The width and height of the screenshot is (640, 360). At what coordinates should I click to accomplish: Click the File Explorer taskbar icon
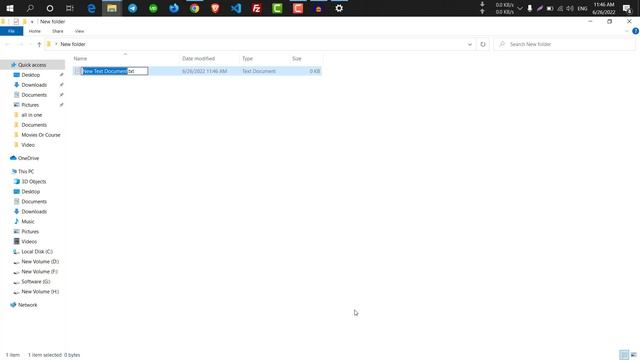tap(112, 8)
